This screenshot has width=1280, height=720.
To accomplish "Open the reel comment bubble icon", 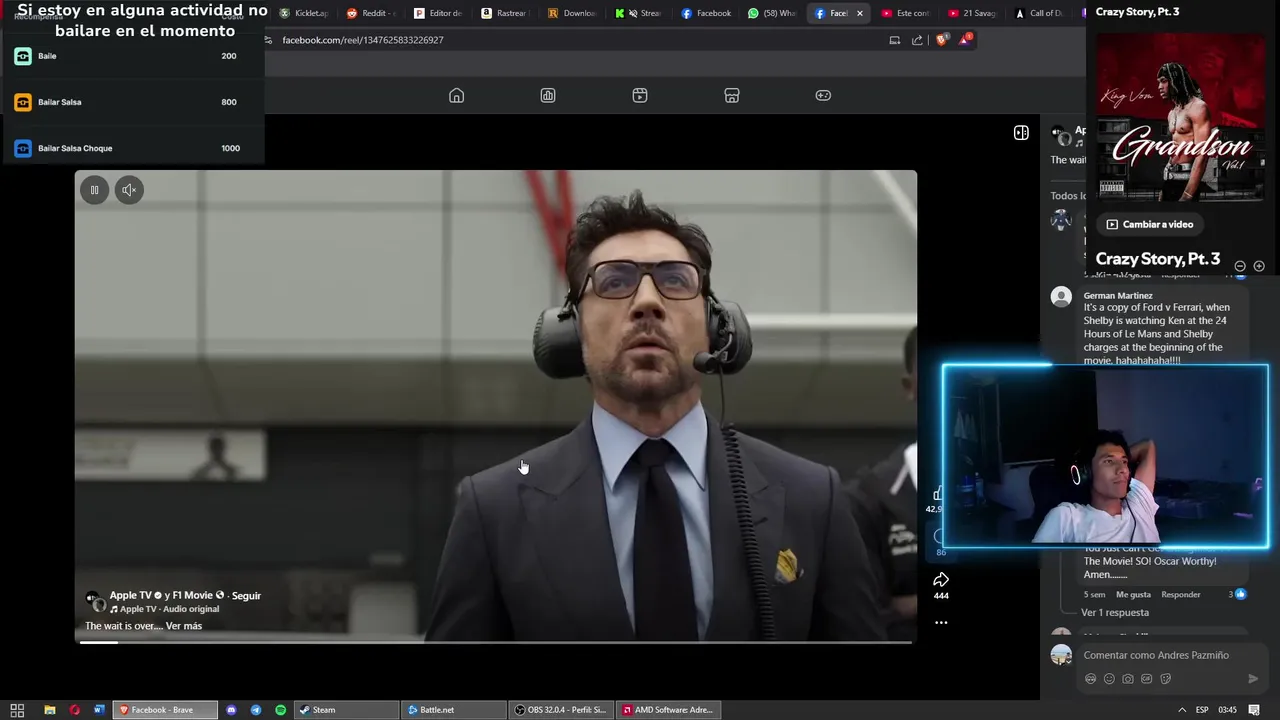I will (x=938, y=537).
